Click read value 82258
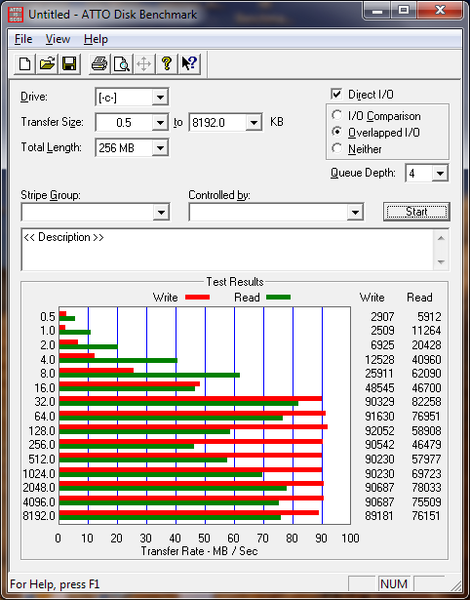Viewport: 470px width, 600px height. [x=426, y=402]
